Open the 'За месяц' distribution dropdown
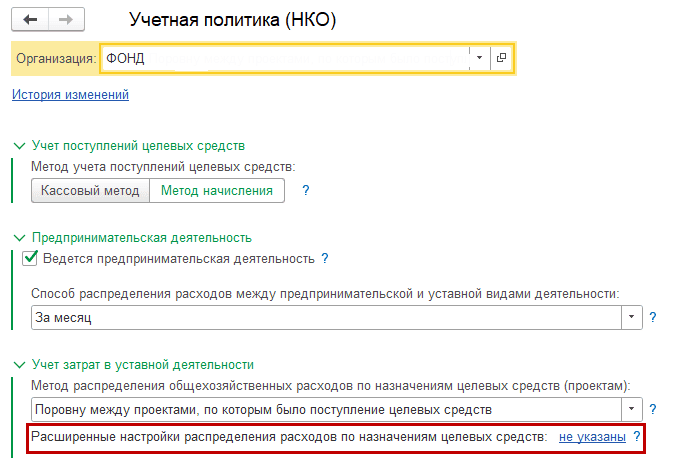This screenshot has height=458, width=676. point(632,318)
